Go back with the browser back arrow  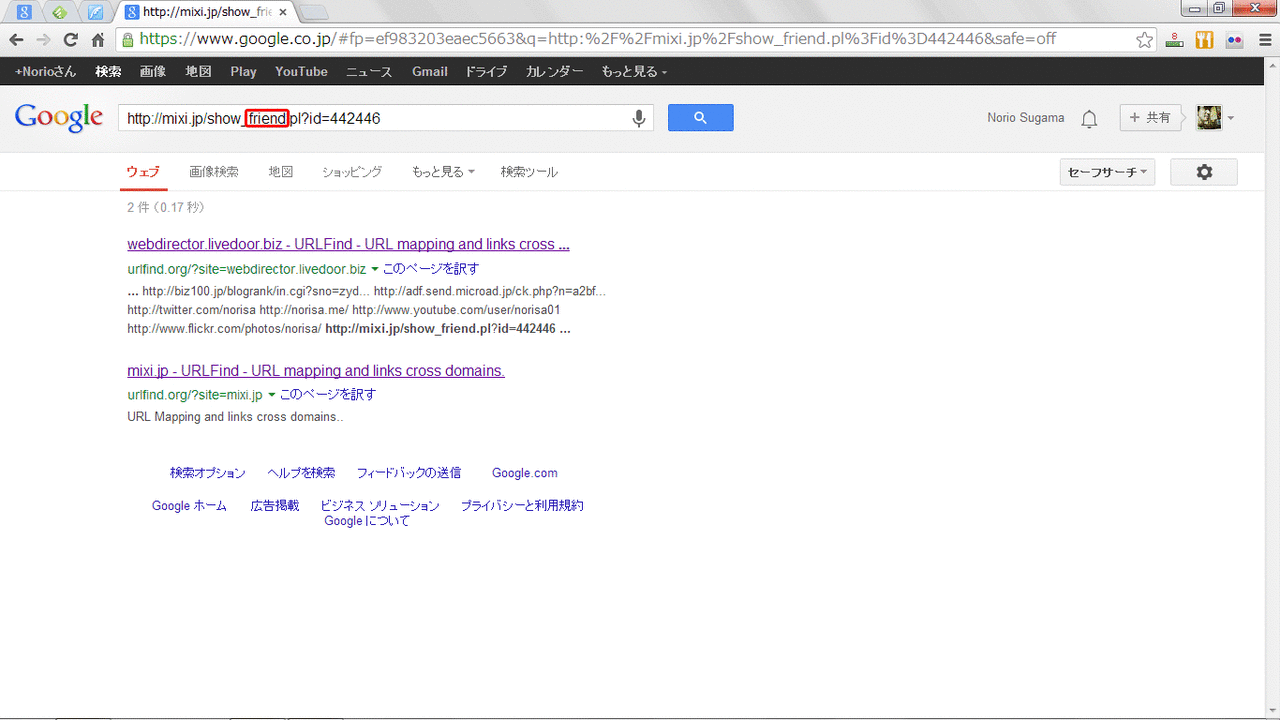[x=17, y=40]
